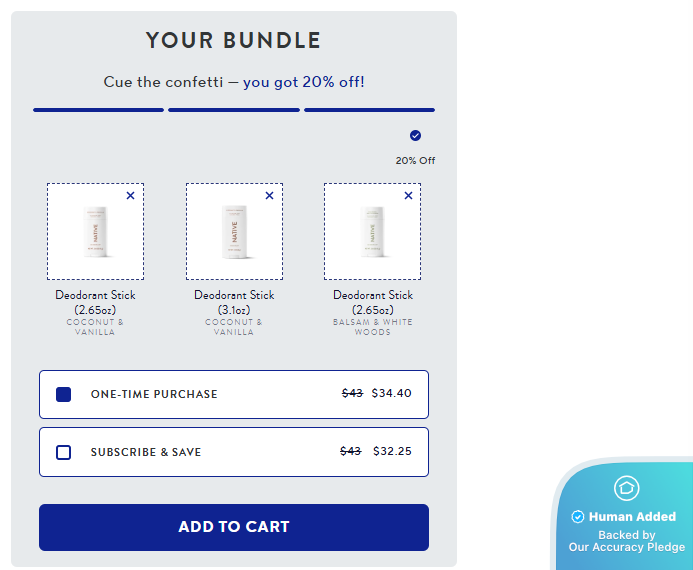This screenshot has height=570, width=693.
Task: Click the third progress bar segment
Action: pos(369,110)
